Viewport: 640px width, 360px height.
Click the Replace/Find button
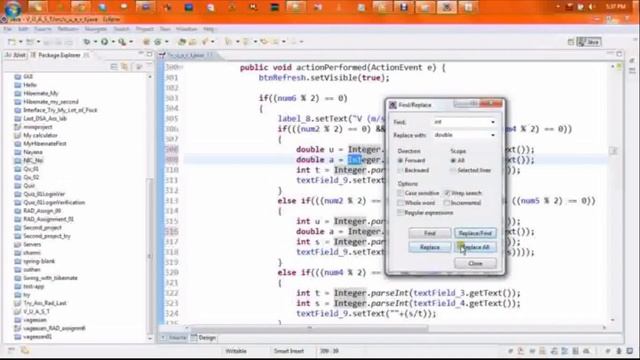point(475,233)
